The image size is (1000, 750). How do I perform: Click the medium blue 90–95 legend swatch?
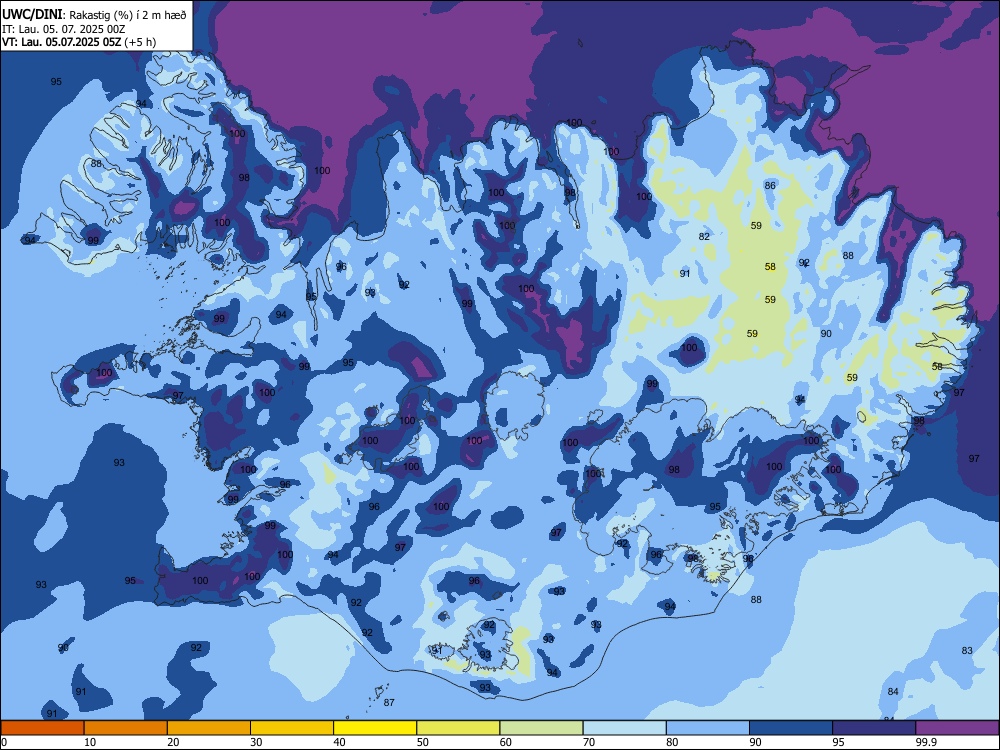click(791, 728)
